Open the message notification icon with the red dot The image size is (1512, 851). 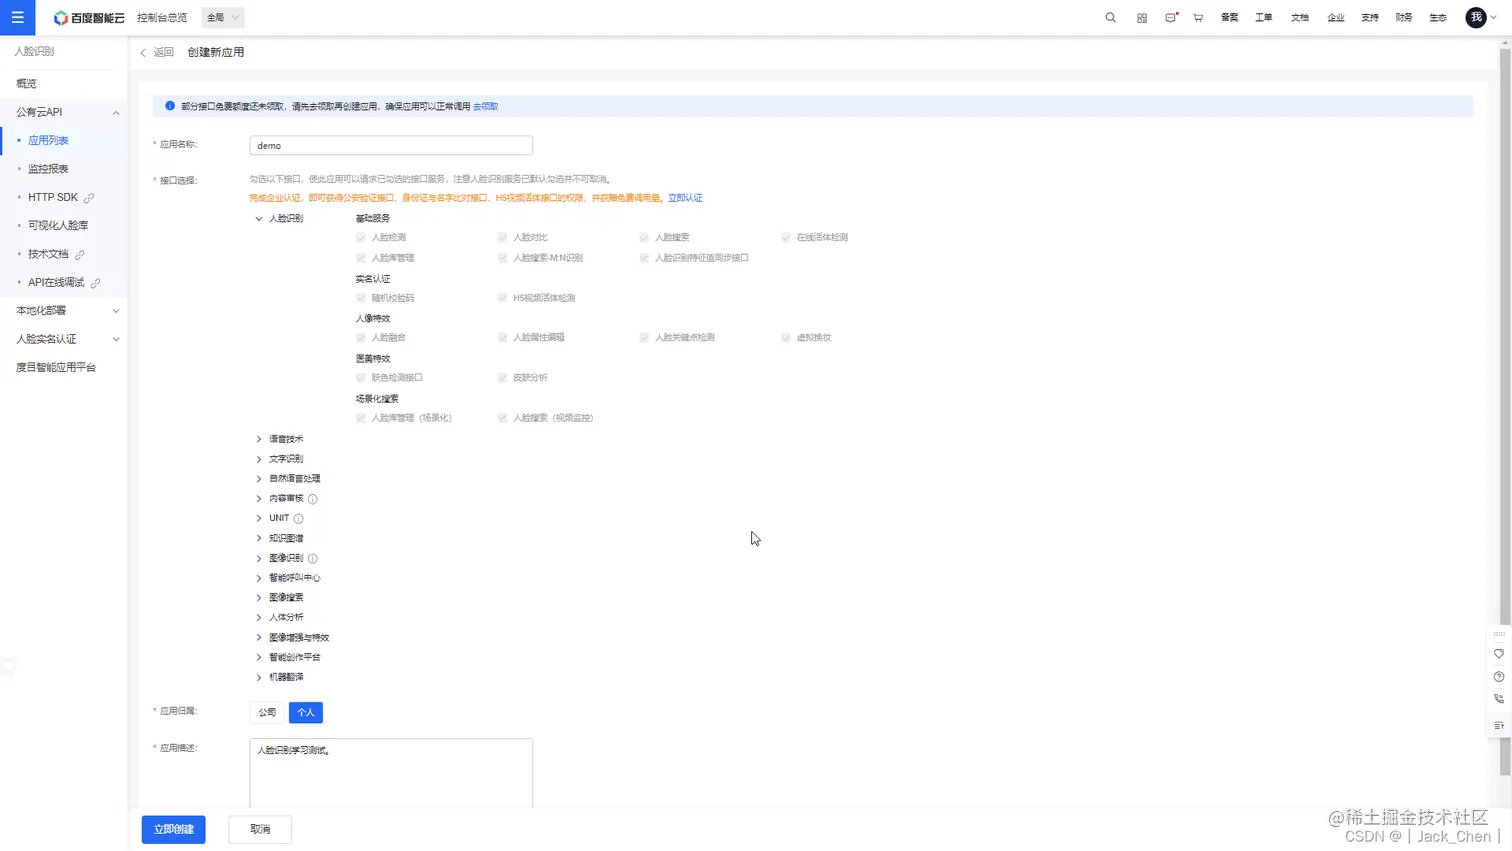point(1171,18)
